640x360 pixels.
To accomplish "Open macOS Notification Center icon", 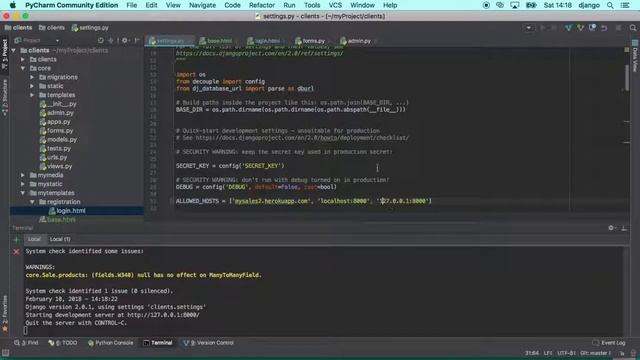I will [625, 5].
